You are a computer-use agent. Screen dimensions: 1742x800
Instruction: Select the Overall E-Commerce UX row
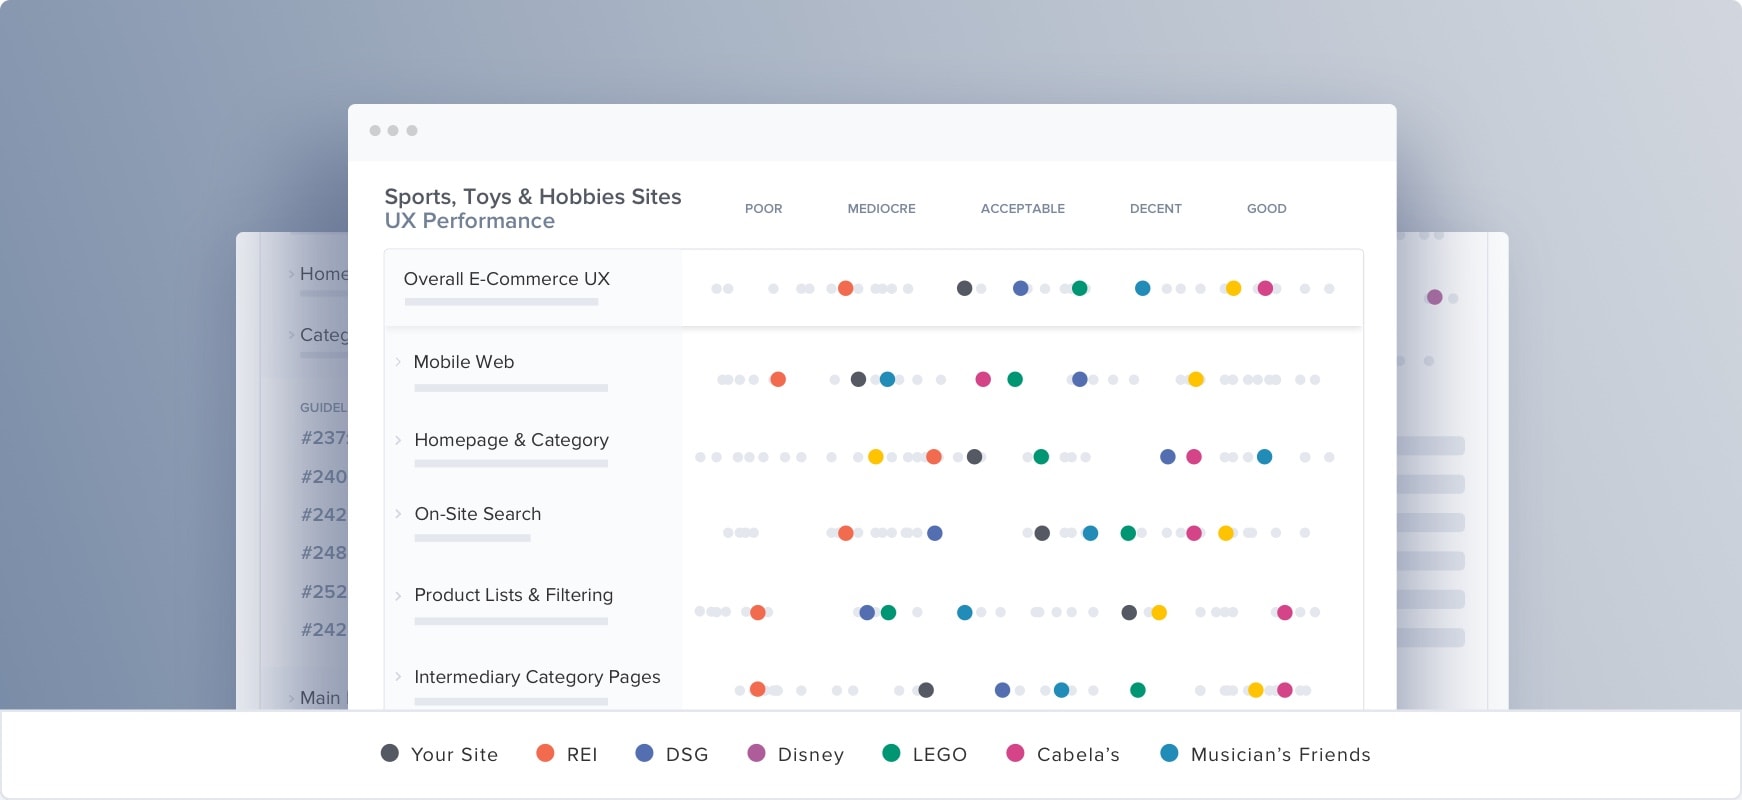coord(873,288)
